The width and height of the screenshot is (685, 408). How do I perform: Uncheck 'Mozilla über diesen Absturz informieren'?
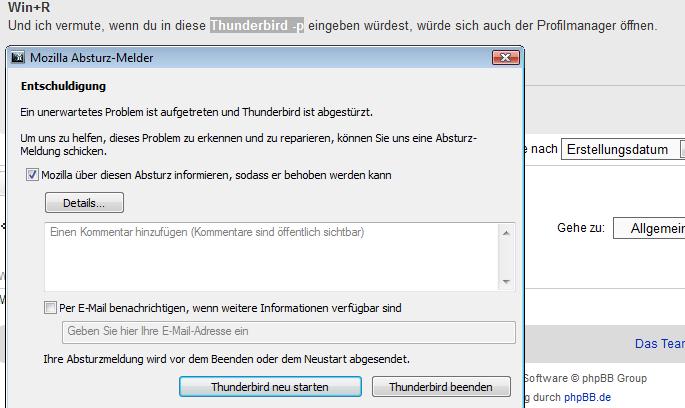(32, 175)
